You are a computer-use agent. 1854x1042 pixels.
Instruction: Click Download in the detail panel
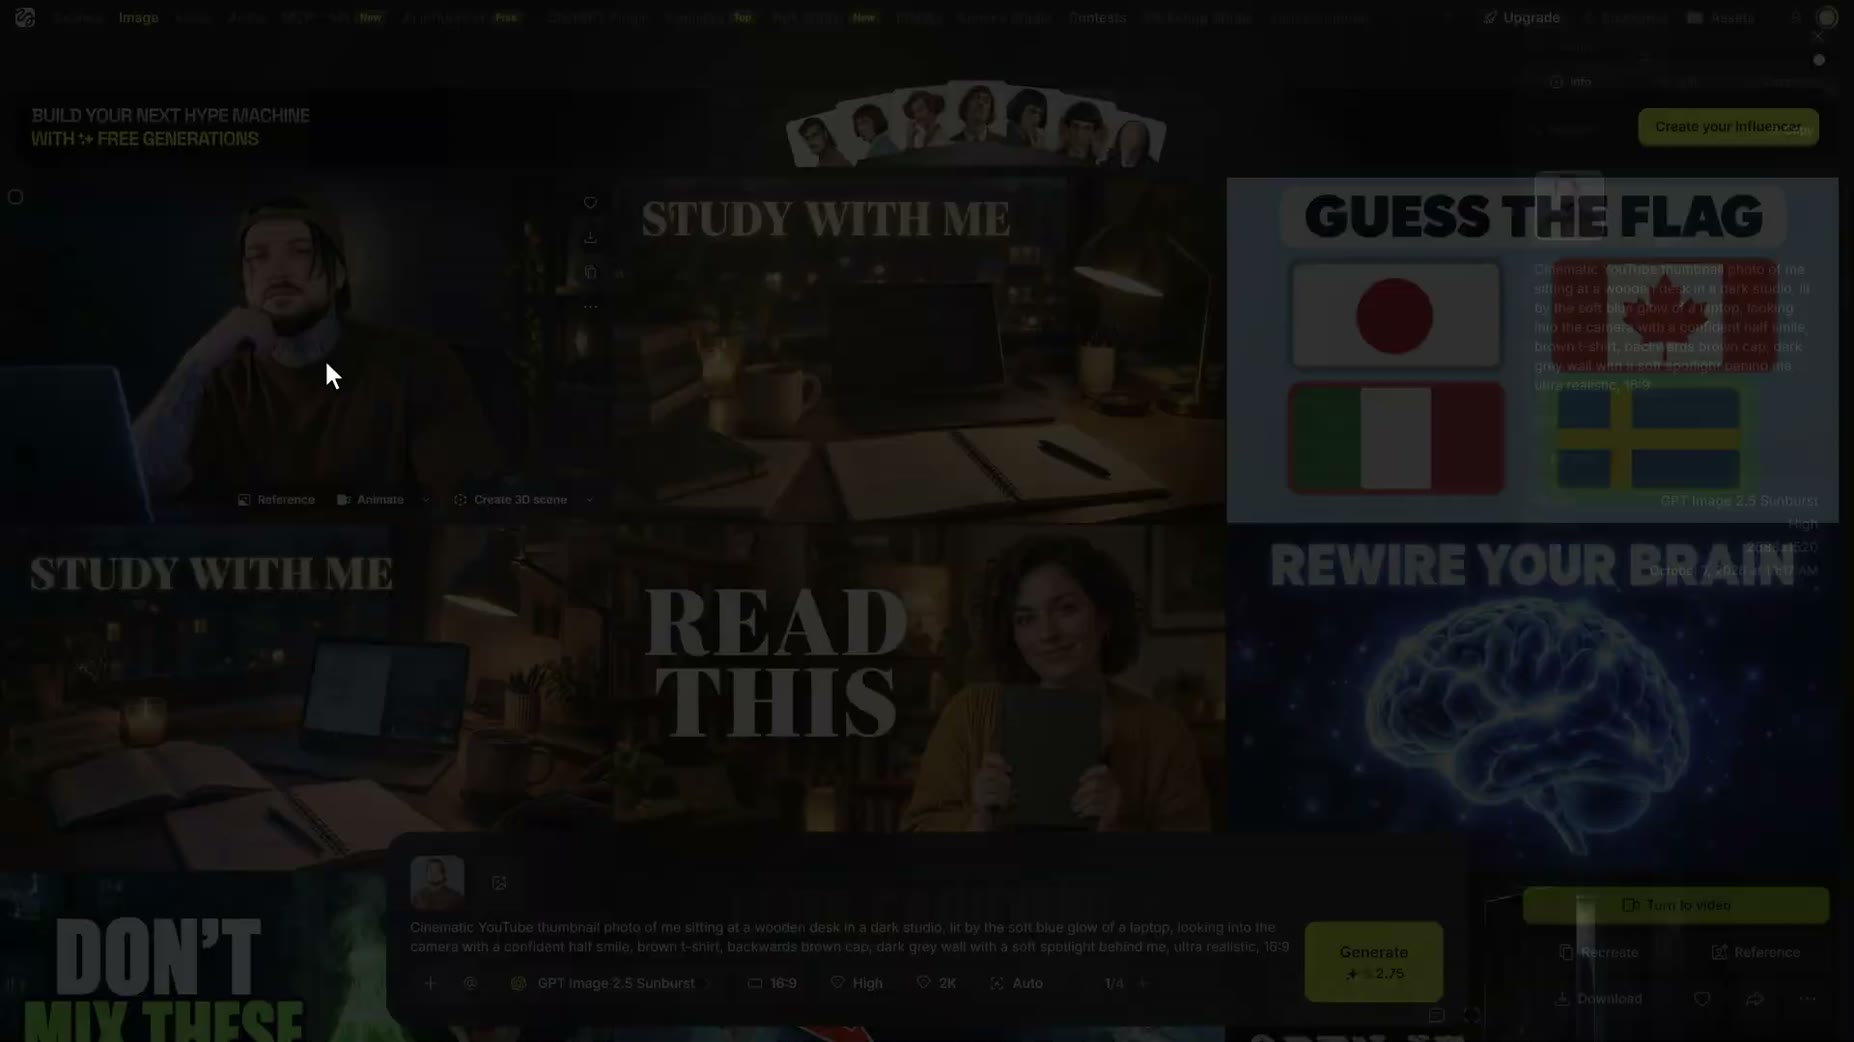point(1598,998)
